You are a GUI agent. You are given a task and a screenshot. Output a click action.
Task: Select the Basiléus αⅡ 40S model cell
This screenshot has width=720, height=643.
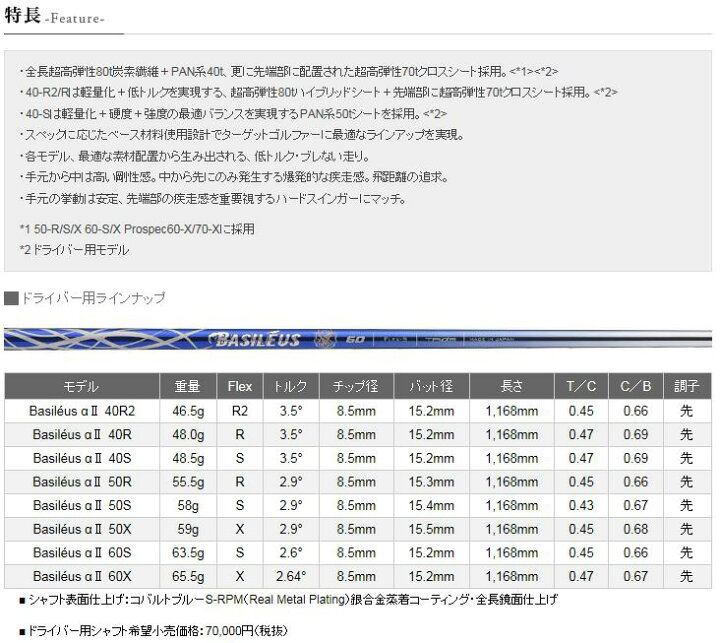82,458
